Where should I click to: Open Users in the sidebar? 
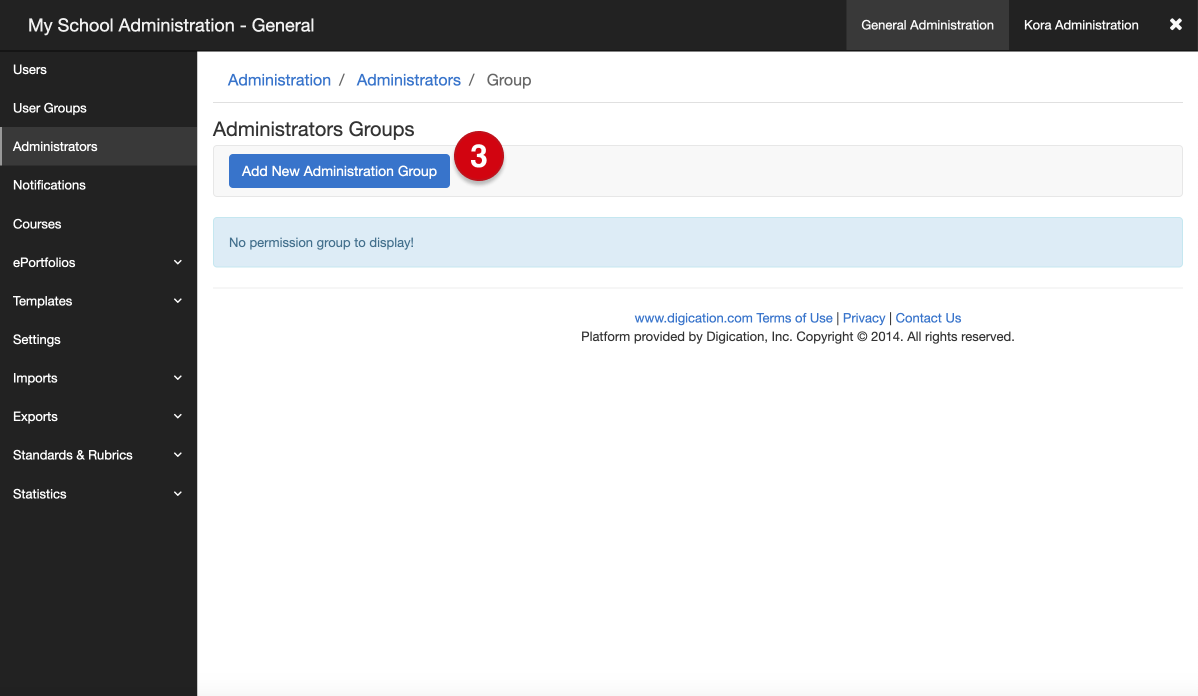pos(30,70)
